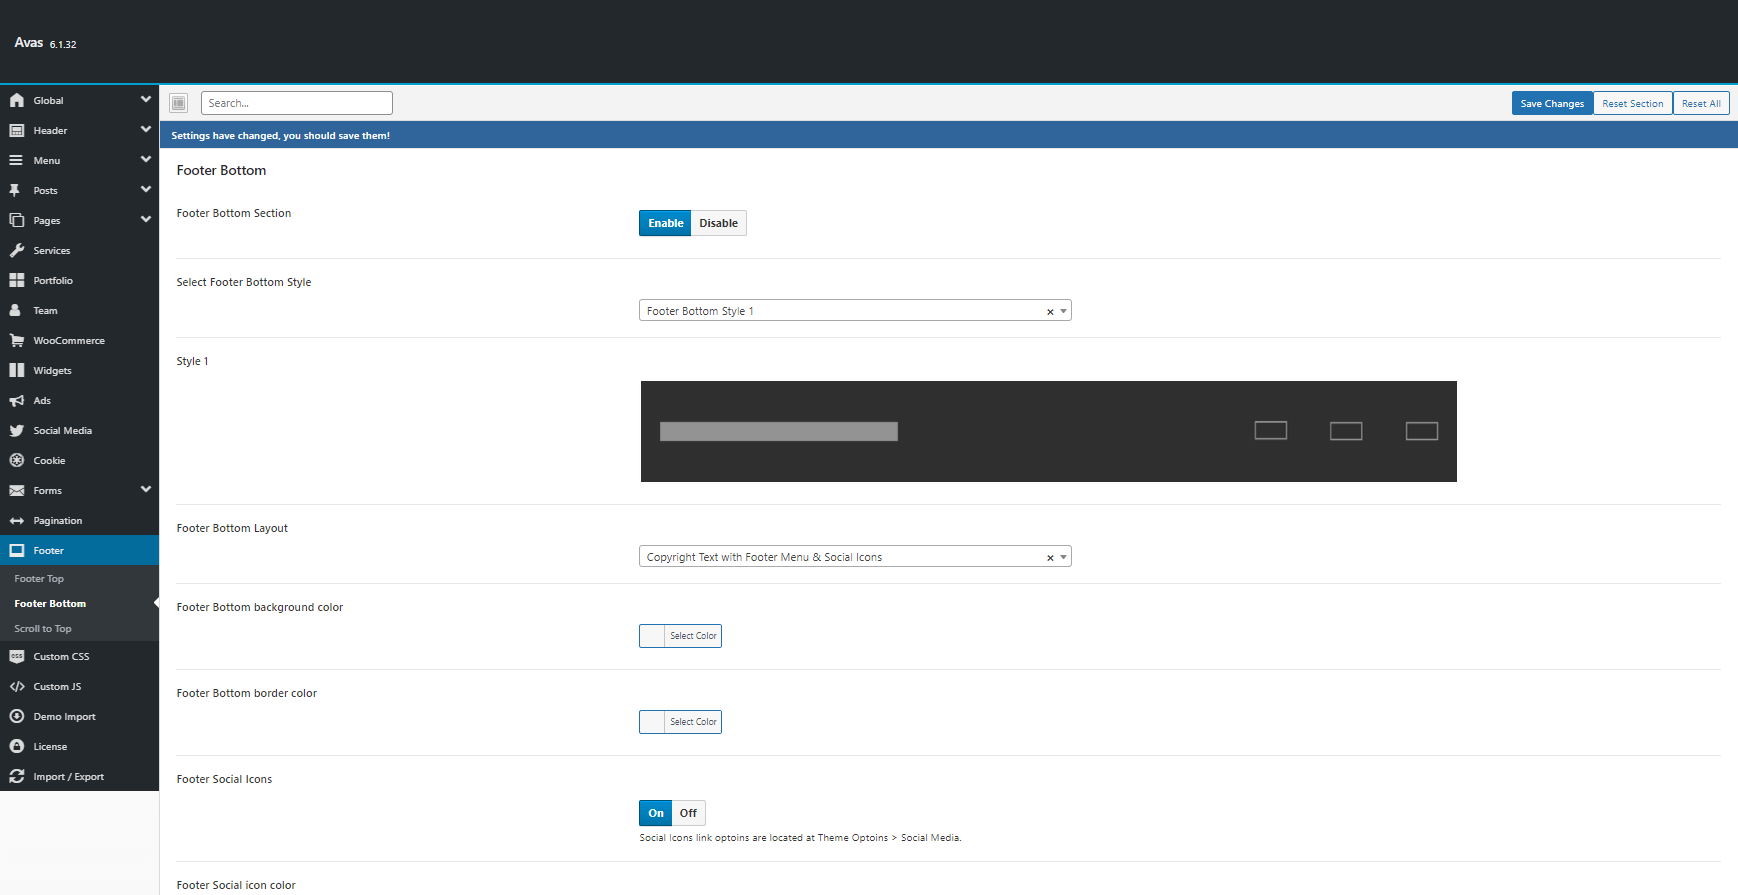This screenshot has width=1738, height=895.
Task: Open the Footer Bottom Layout dropdown
Action: pos(854,557)
